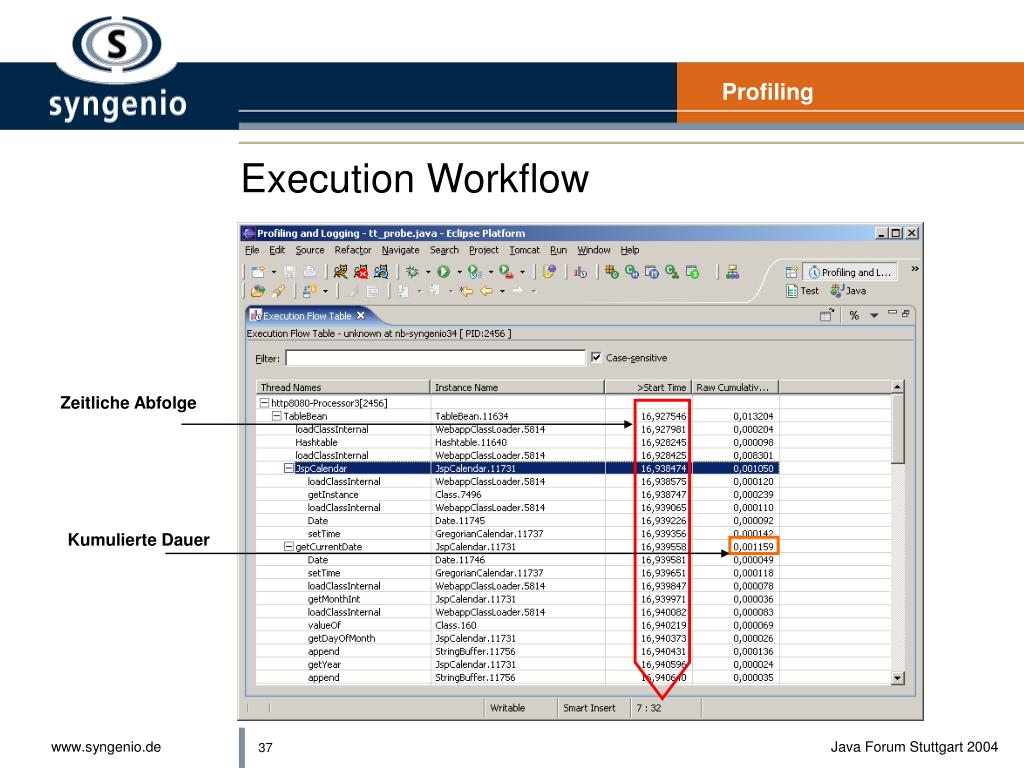Click the scrollbar down arrow
The image size is (1024, 768).
897,678
